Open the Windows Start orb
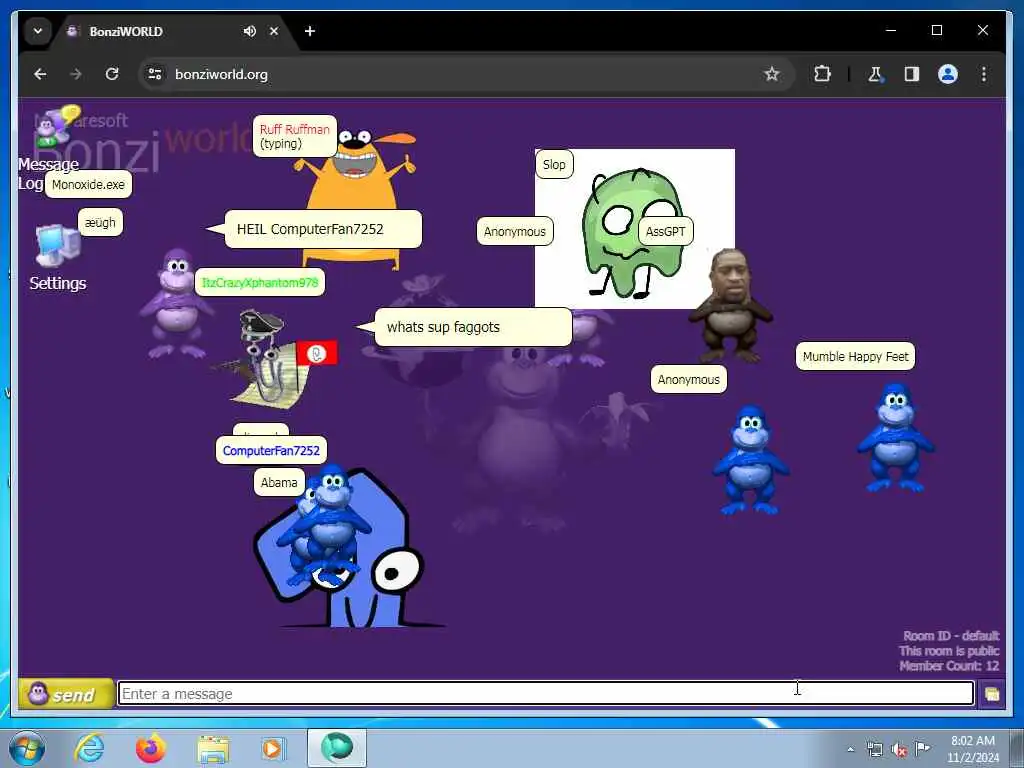The width and height of the screenshot is (1024, 768). (x=27, y=748)
